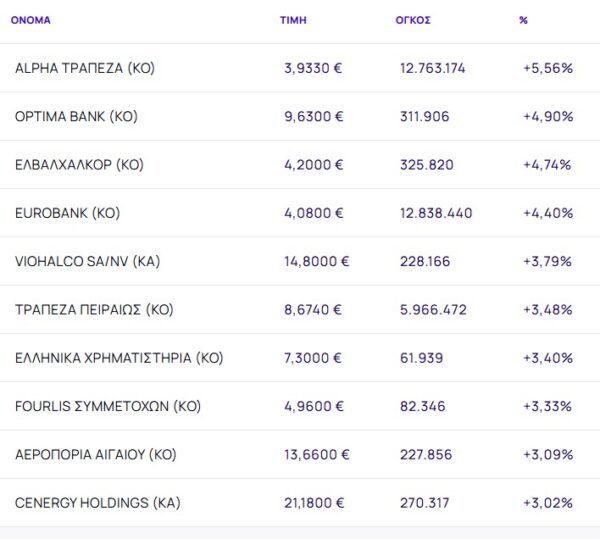Image resolution: width=600 pixels, height=539 pixels.
Task: Click the +3,02% change value
Action: click(547, 503)
